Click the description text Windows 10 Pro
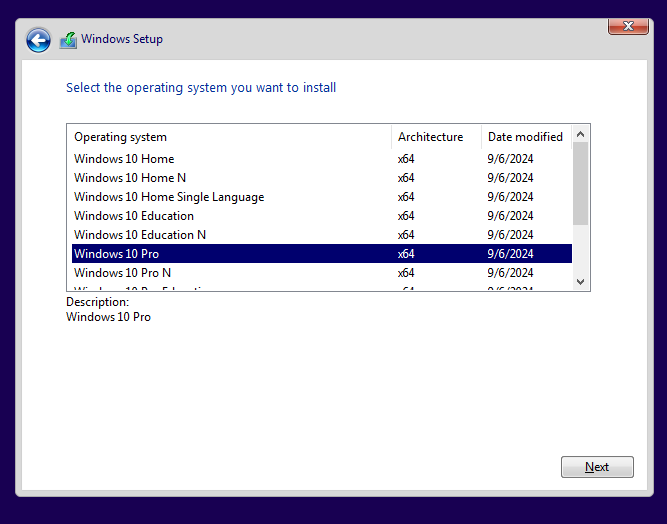The width and height of the screenshot is (667, 524). coord(108,317)
